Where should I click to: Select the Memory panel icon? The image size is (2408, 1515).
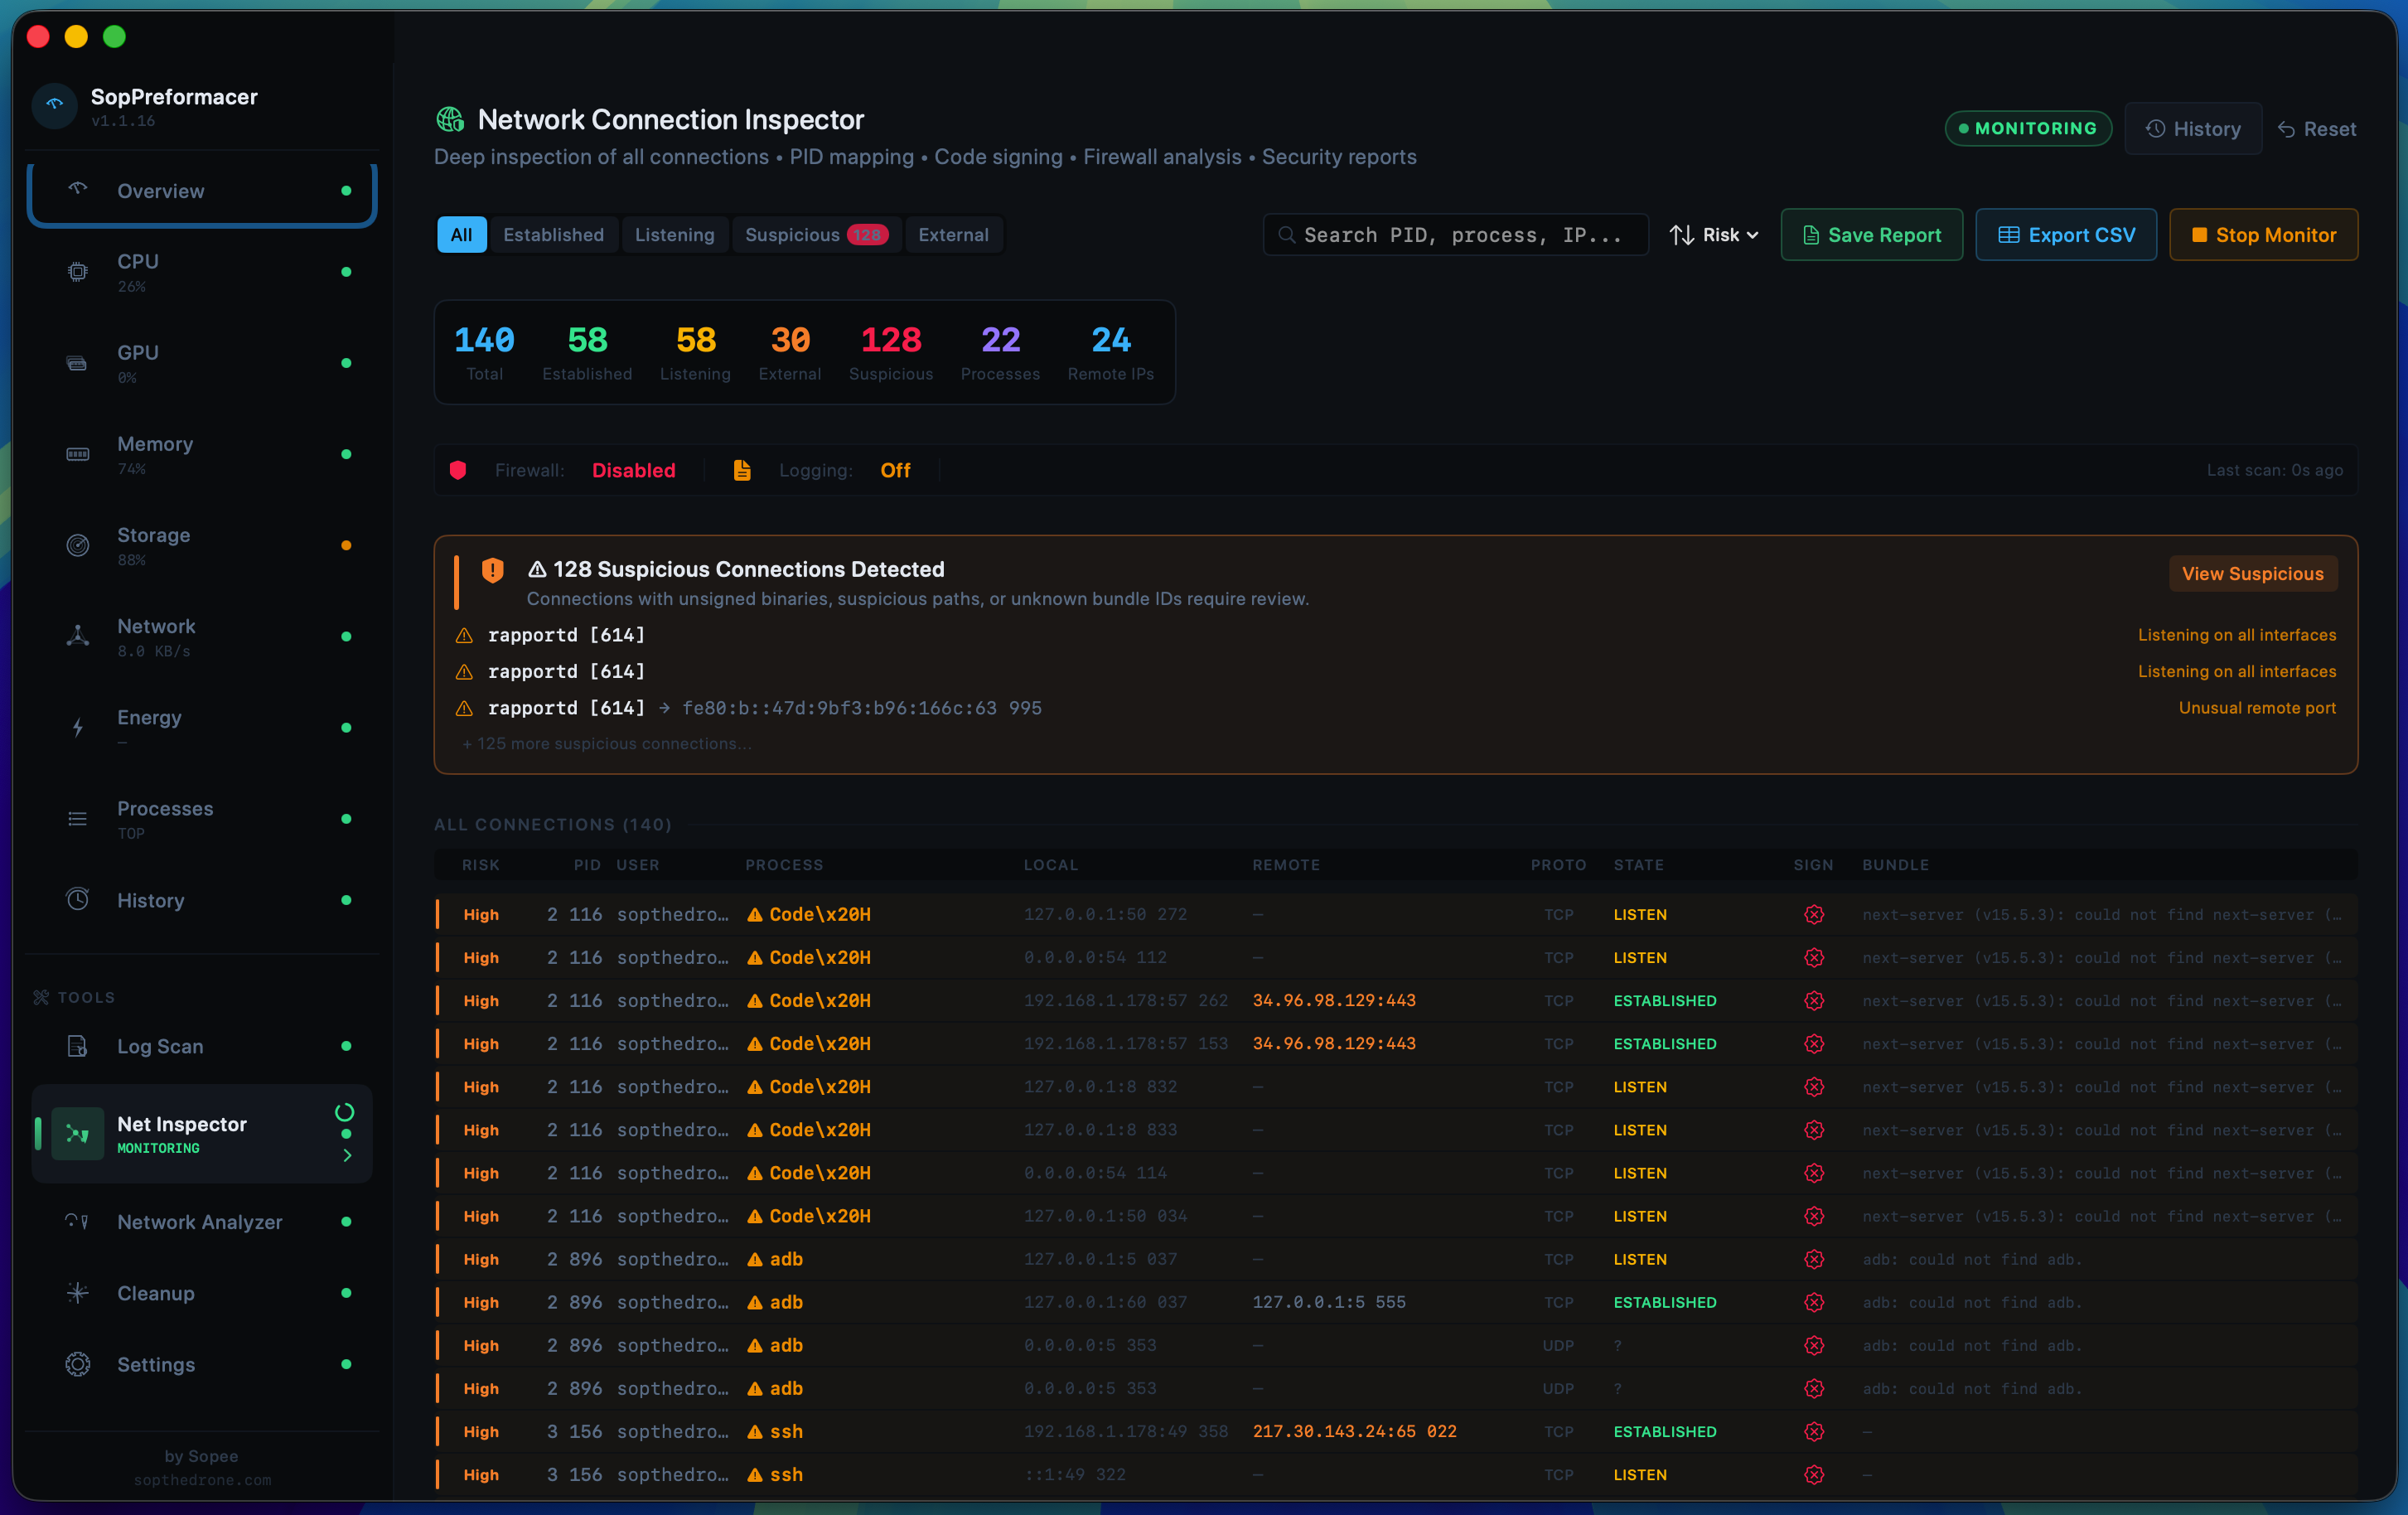(77, 454)
